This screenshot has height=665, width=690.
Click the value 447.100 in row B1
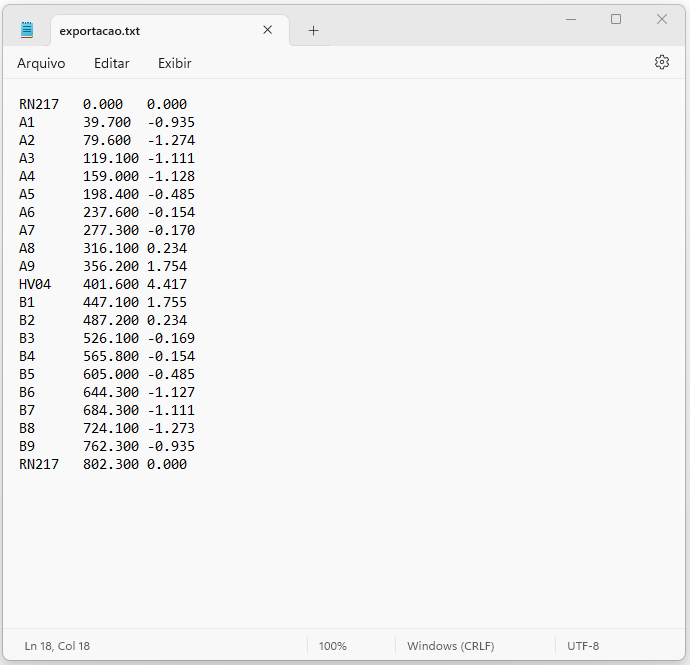pos(111,302)
